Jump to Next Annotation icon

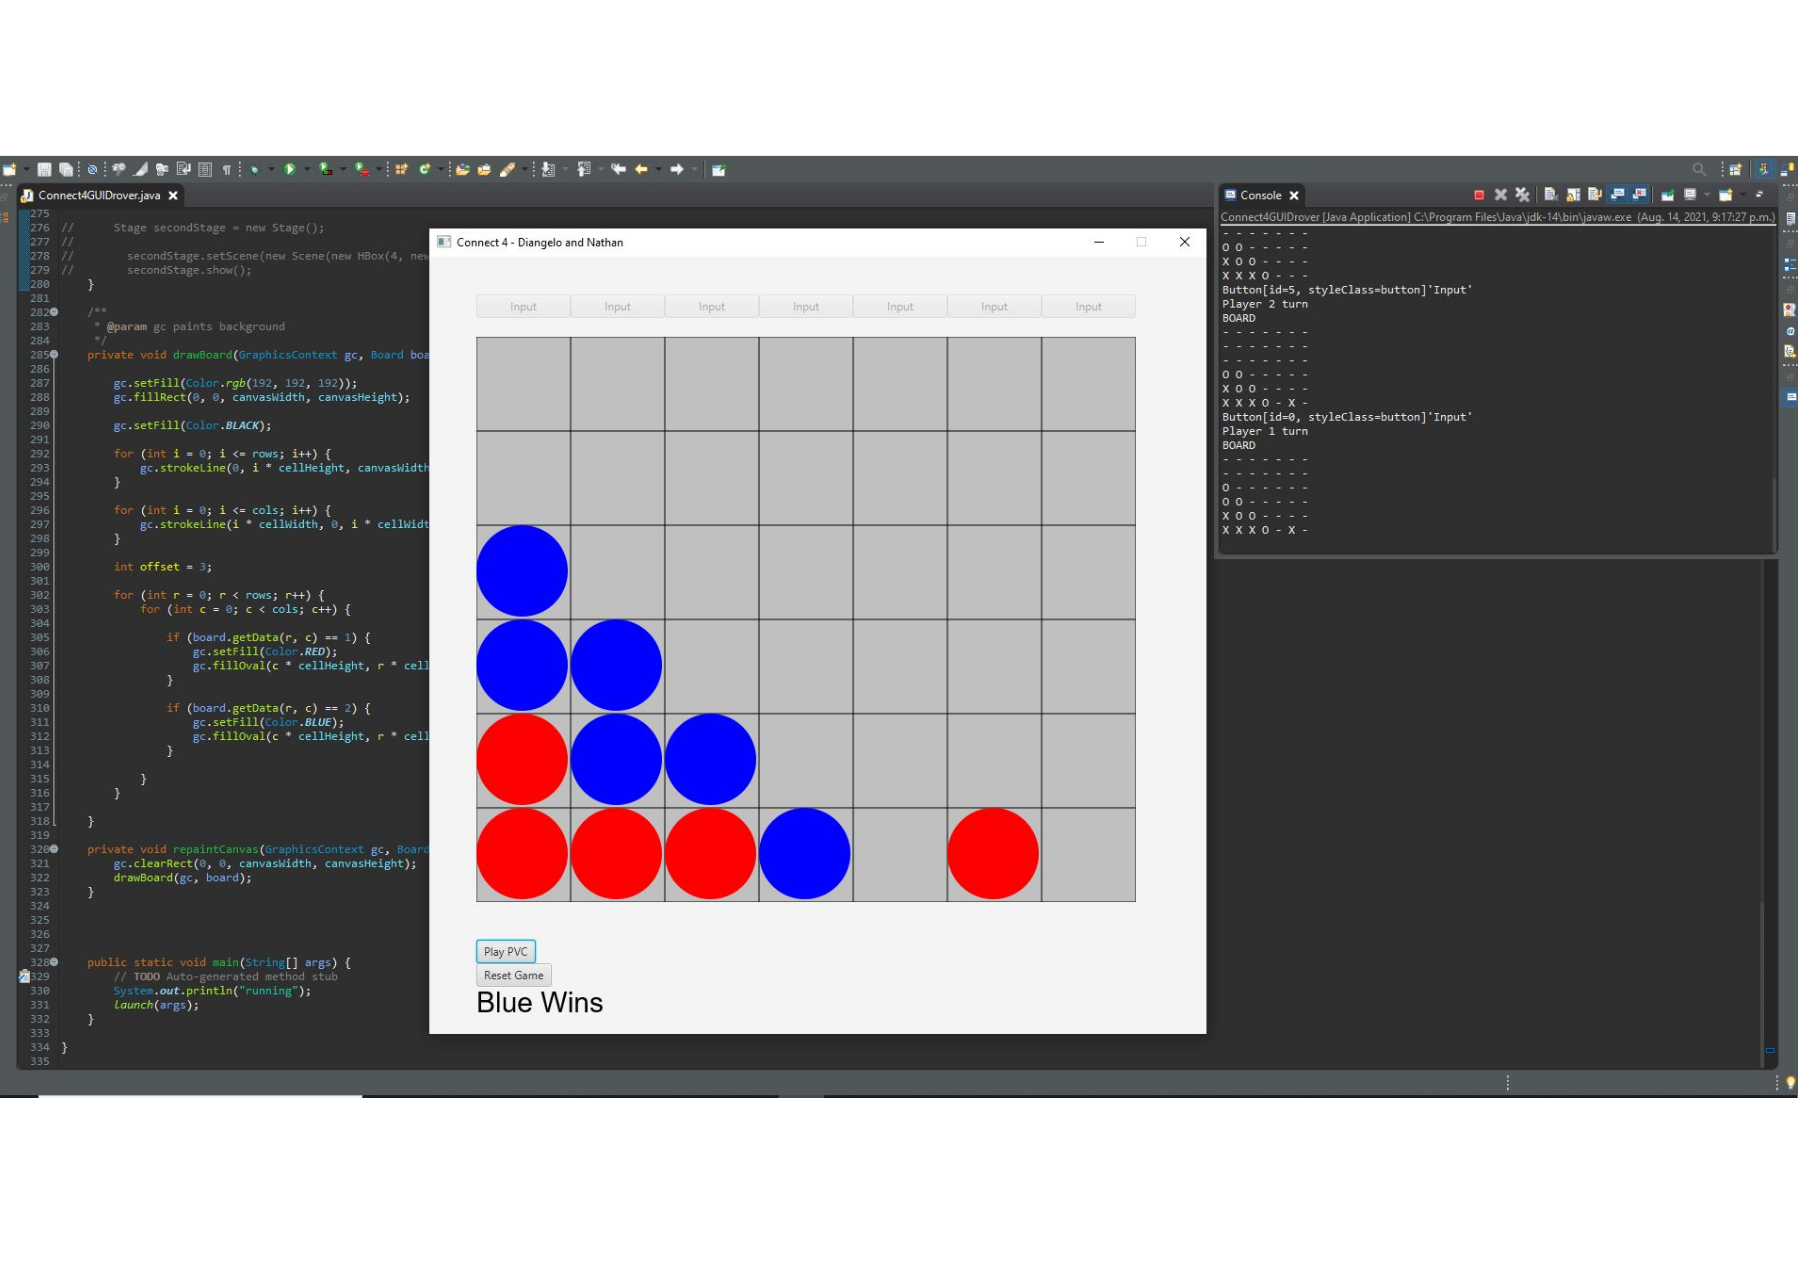(548, 170)
